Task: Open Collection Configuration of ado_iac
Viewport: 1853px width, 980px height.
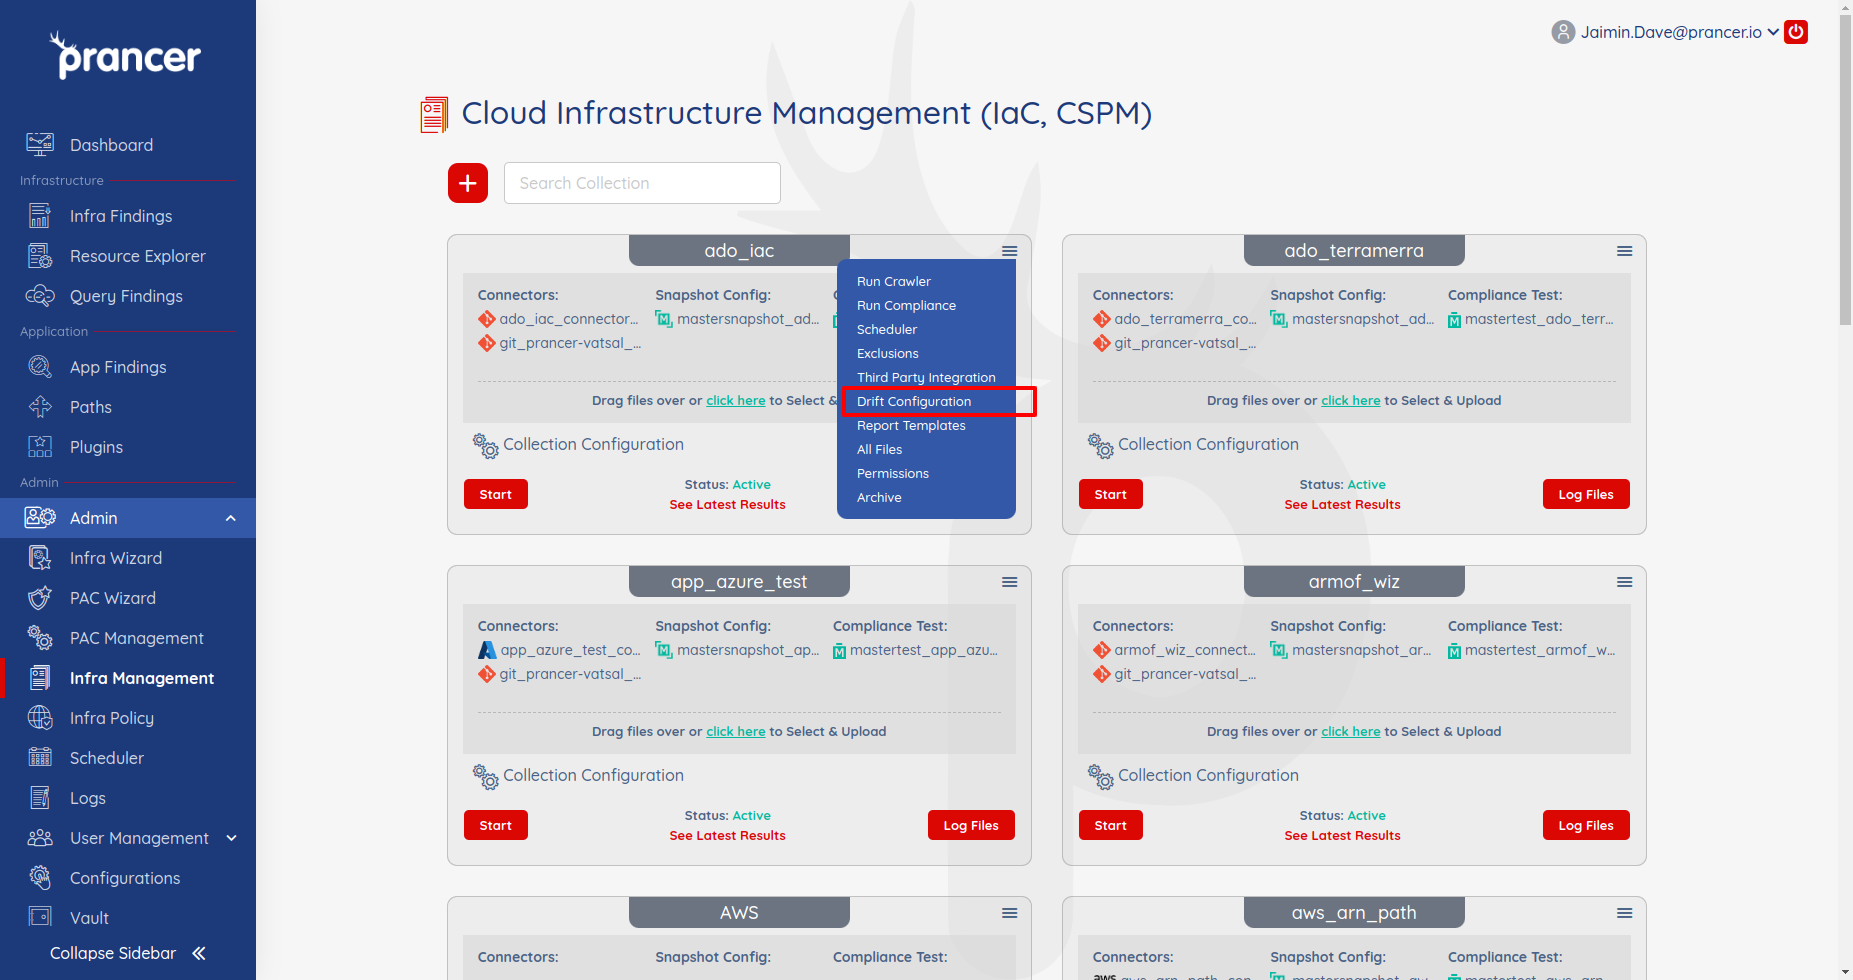Action: (579, 445)
